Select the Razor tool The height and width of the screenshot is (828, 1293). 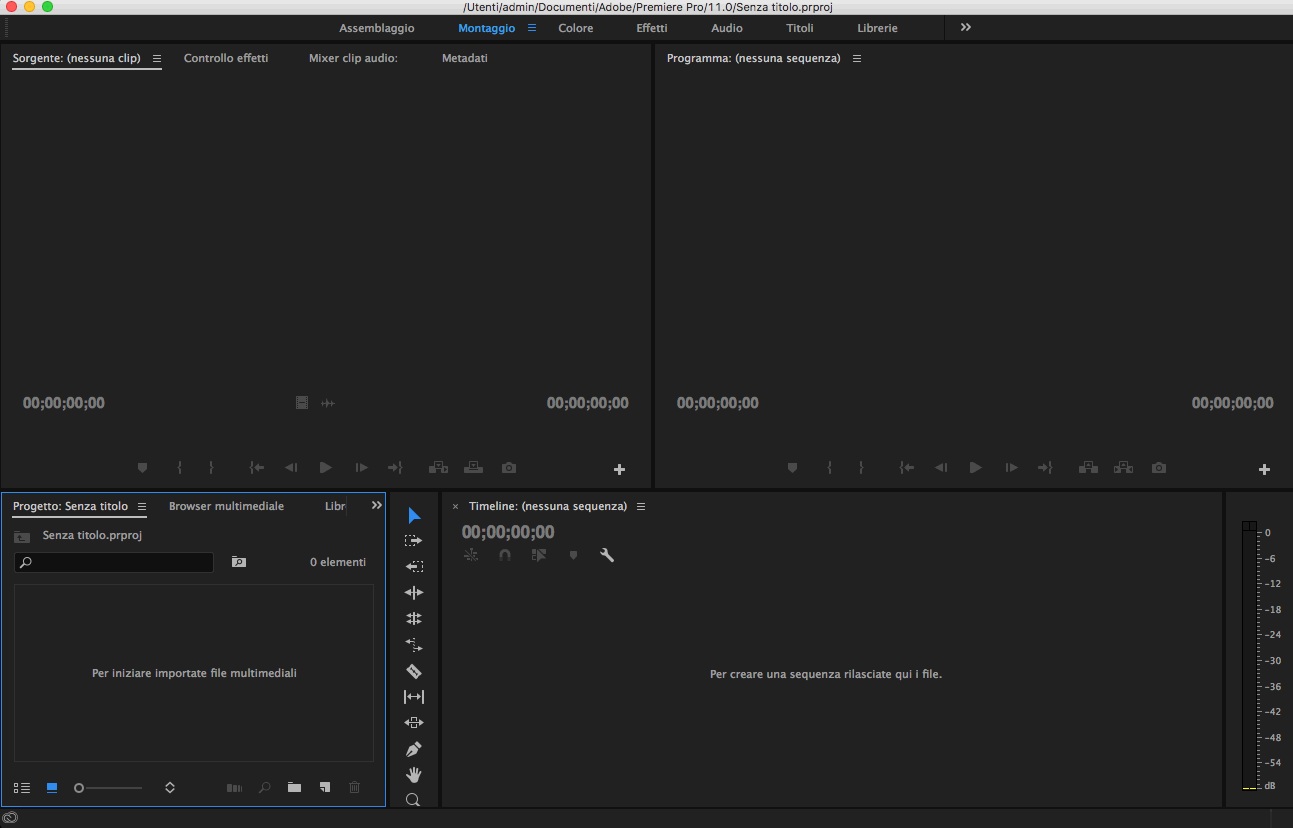click(x=414, y=671)
